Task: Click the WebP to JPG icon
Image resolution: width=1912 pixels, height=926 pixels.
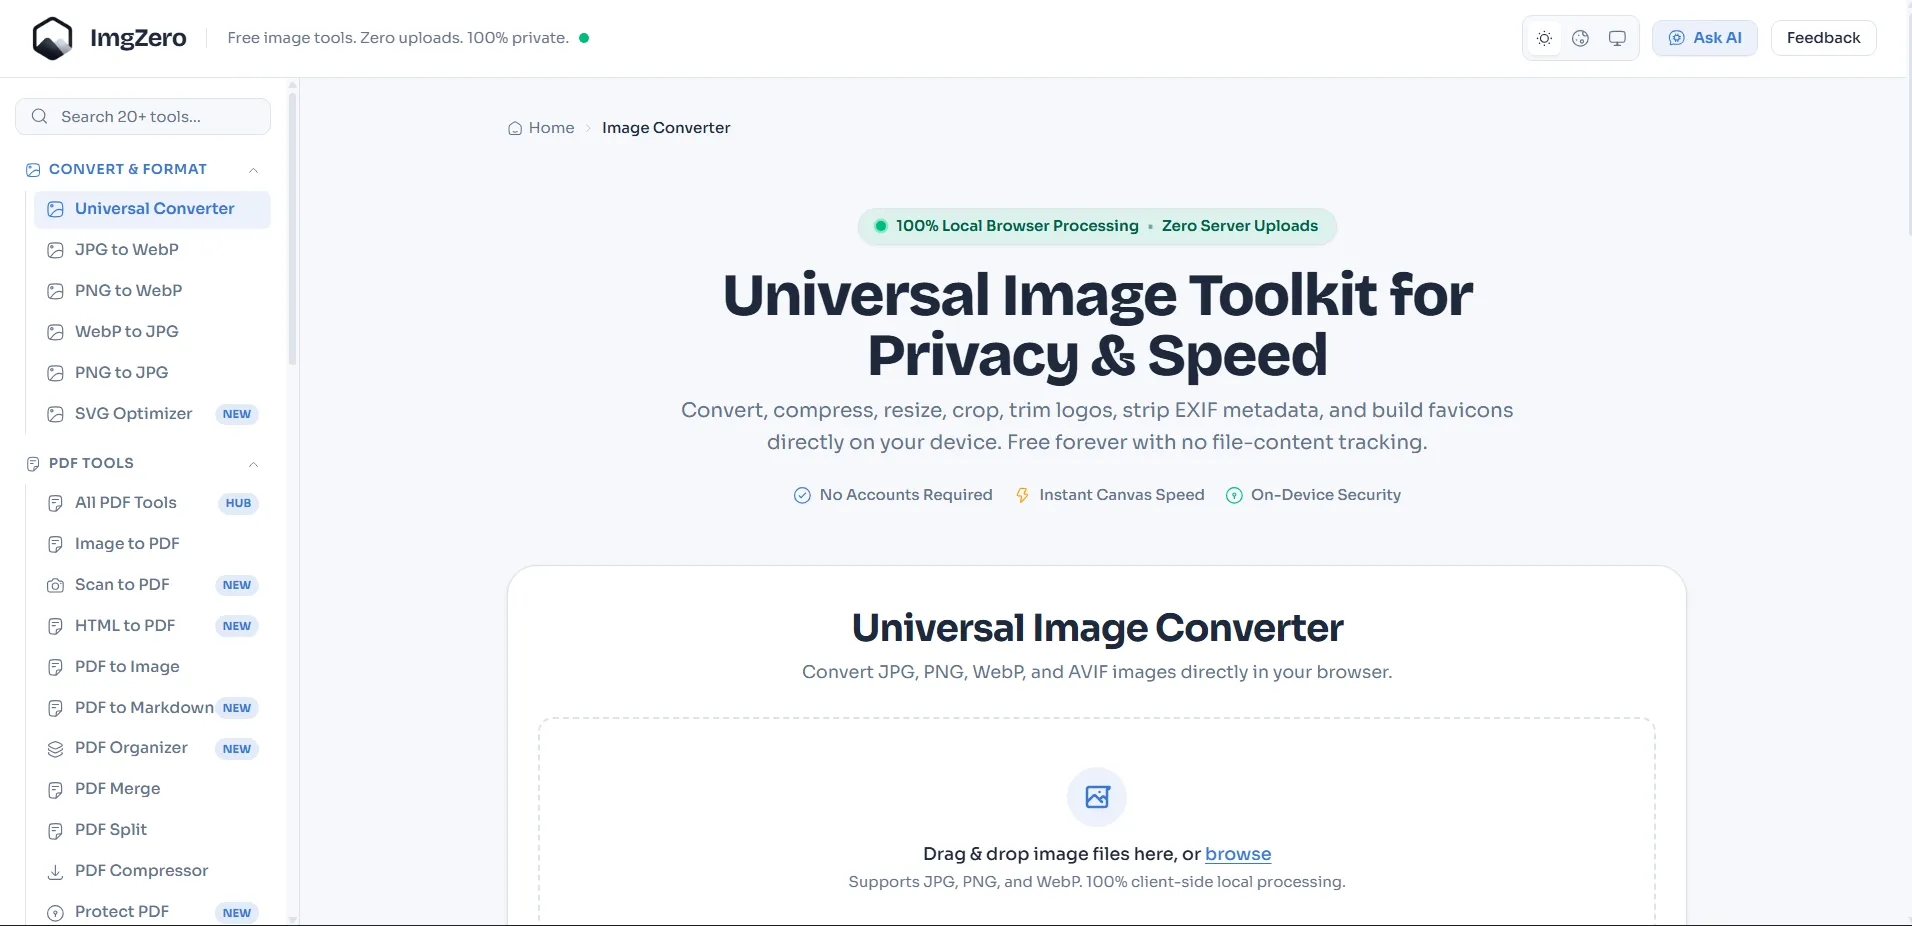Action: tap(56, 332)
